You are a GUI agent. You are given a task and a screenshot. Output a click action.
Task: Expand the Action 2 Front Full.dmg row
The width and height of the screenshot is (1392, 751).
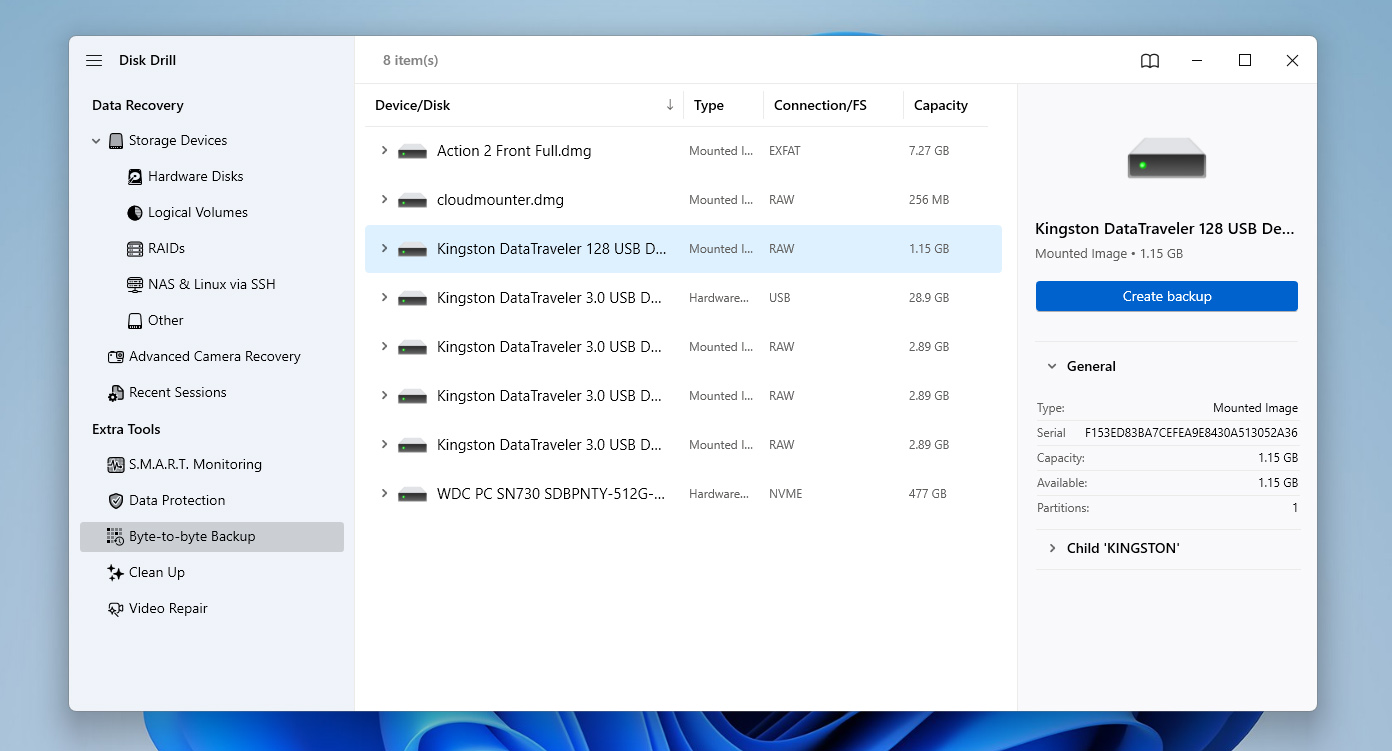tap(384, 150)
